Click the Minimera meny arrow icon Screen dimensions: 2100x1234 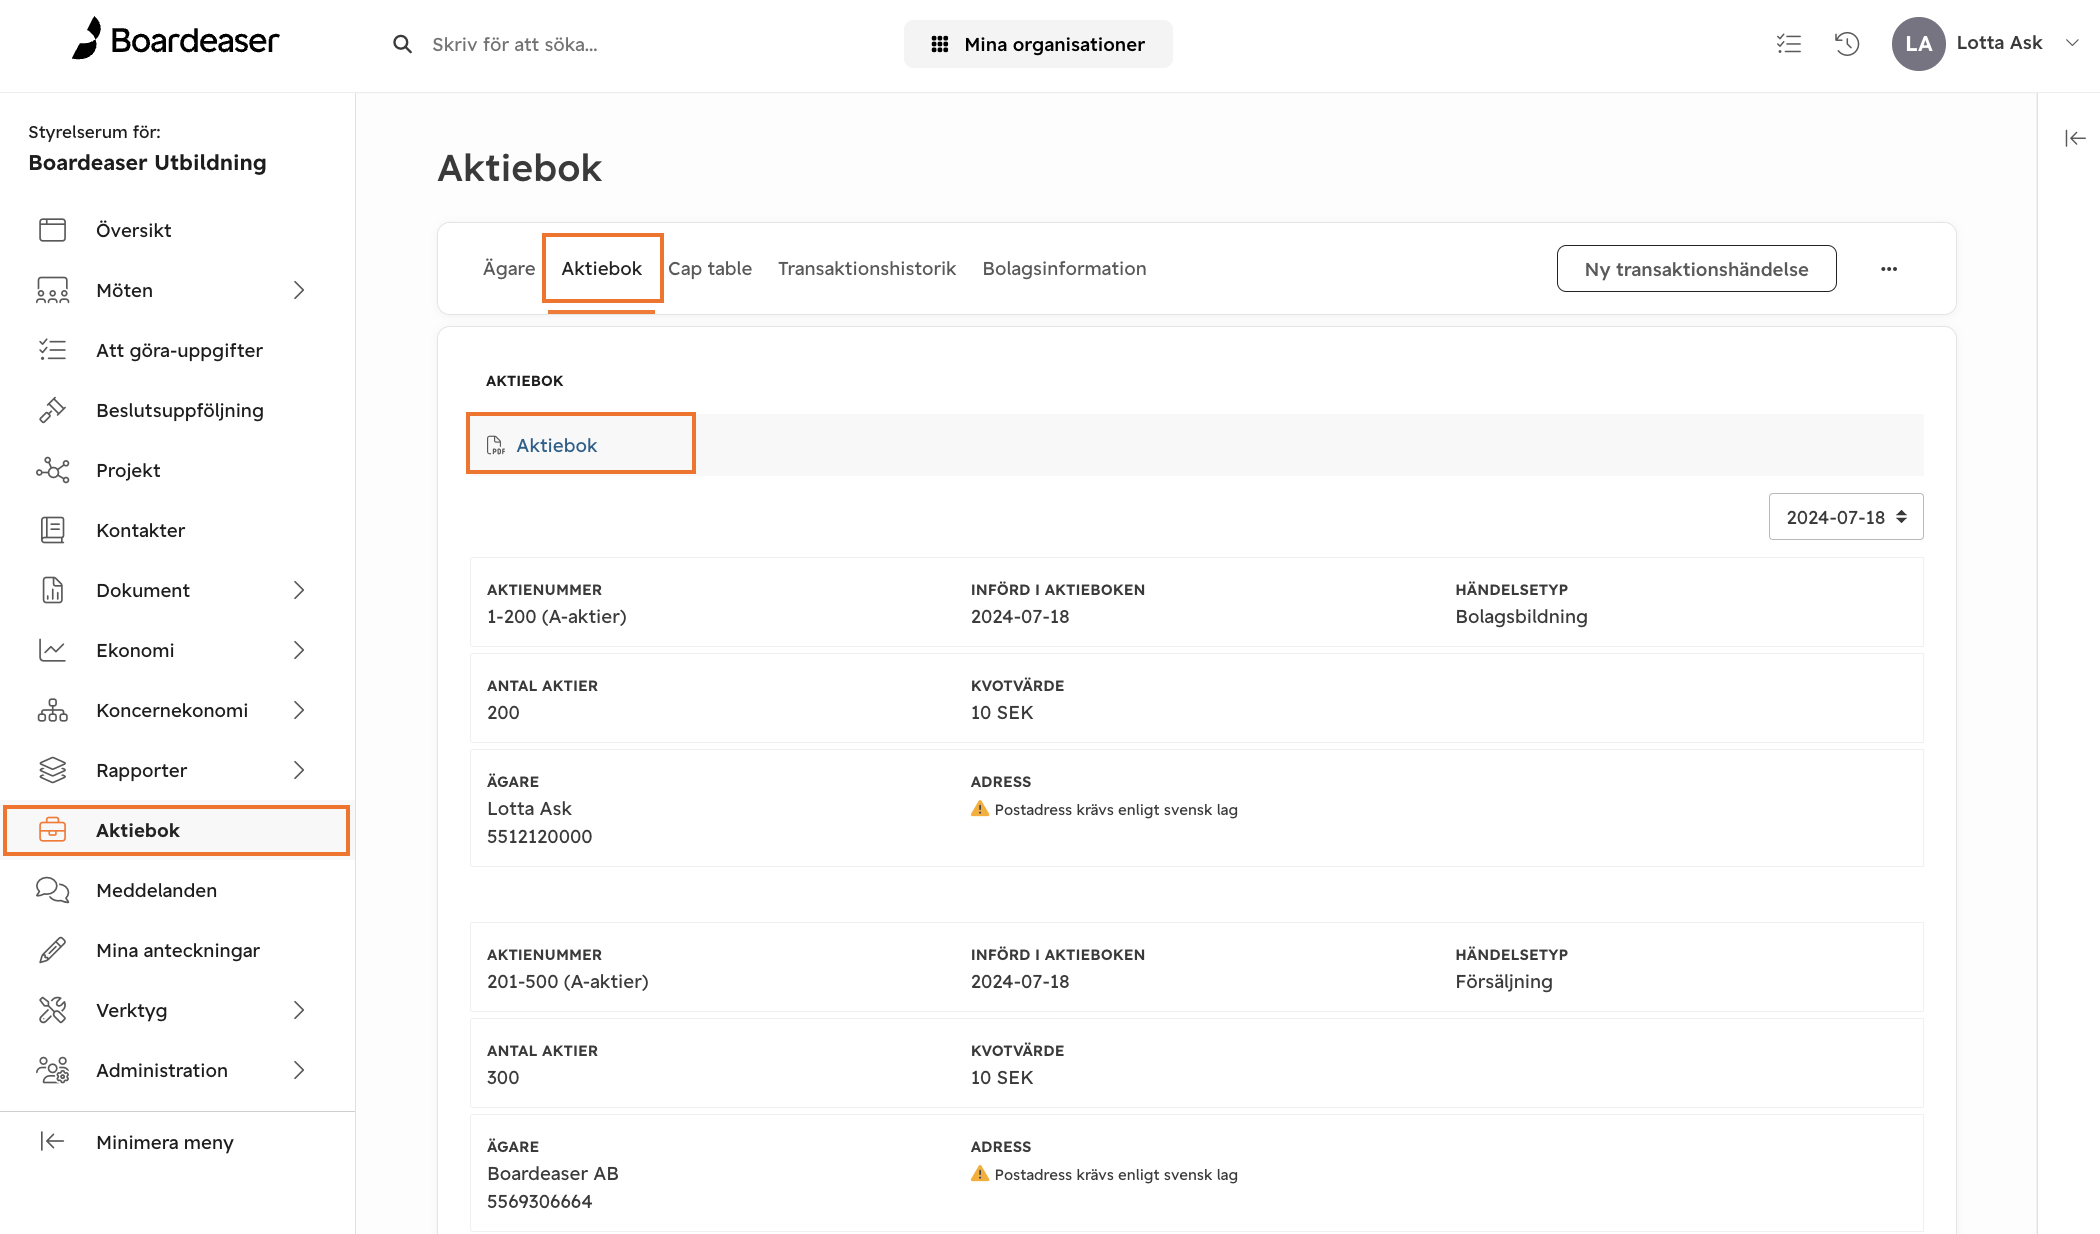pyautogui.click(x=52, y=1142)
